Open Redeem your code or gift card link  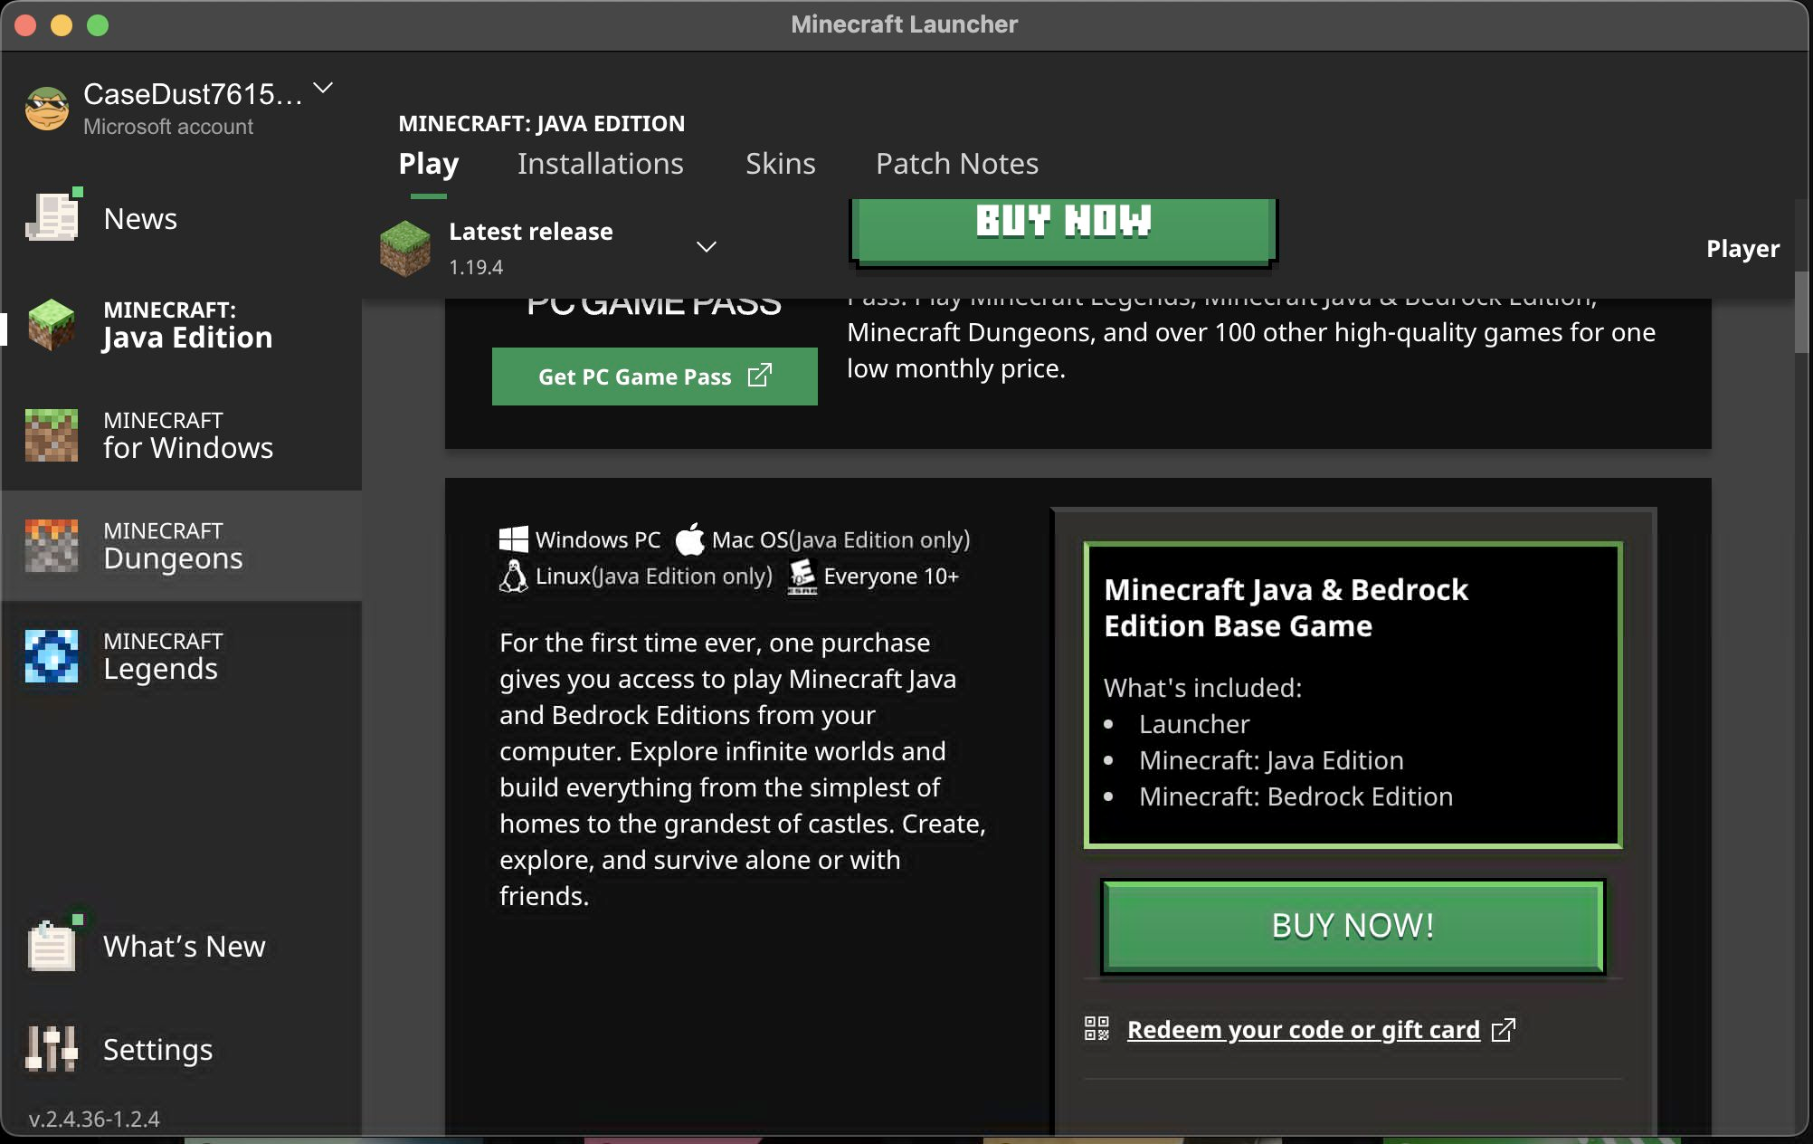1303,1030
